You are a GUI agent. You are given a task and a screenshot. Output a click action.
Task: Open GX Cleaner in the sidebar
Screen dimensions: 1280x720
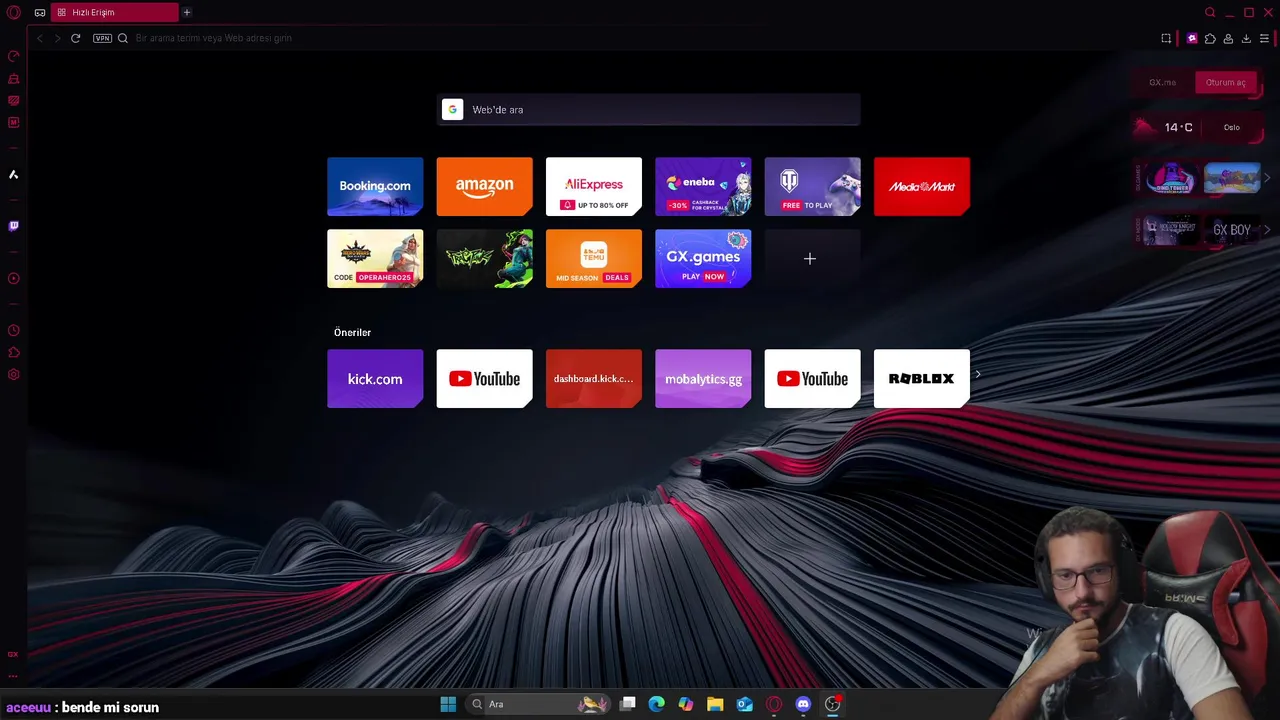14,78
